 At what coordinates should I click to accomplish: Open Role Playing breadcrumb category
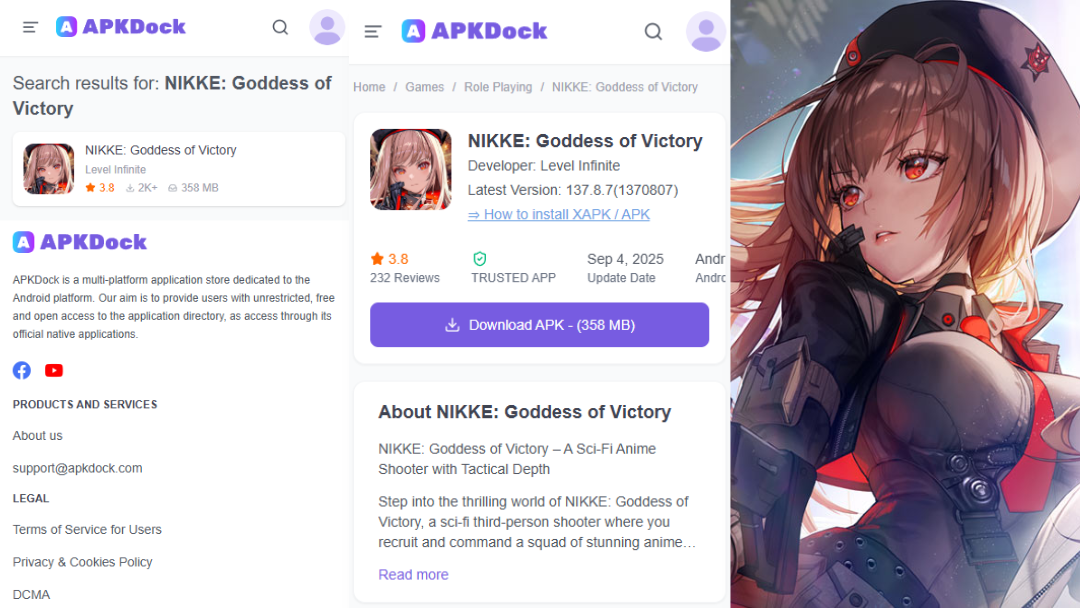point(498,87)
